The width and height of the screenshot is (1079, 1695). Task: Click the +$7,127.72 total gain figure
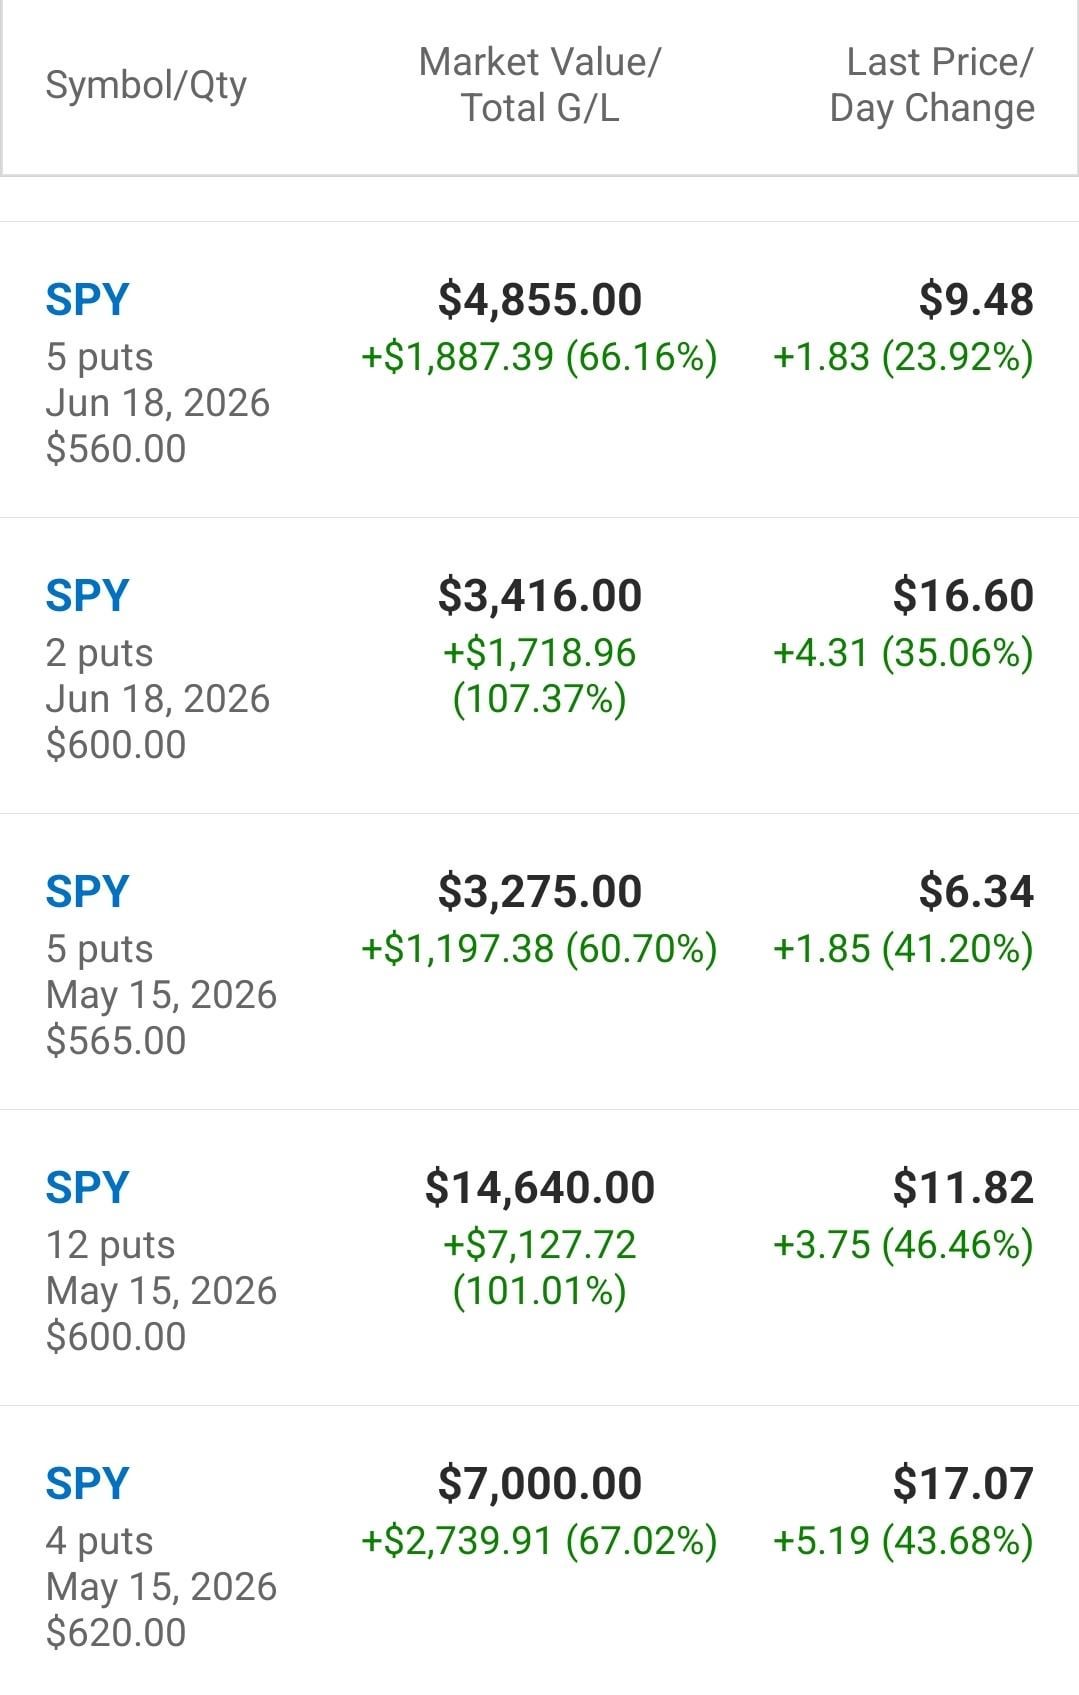[540, 1245]
